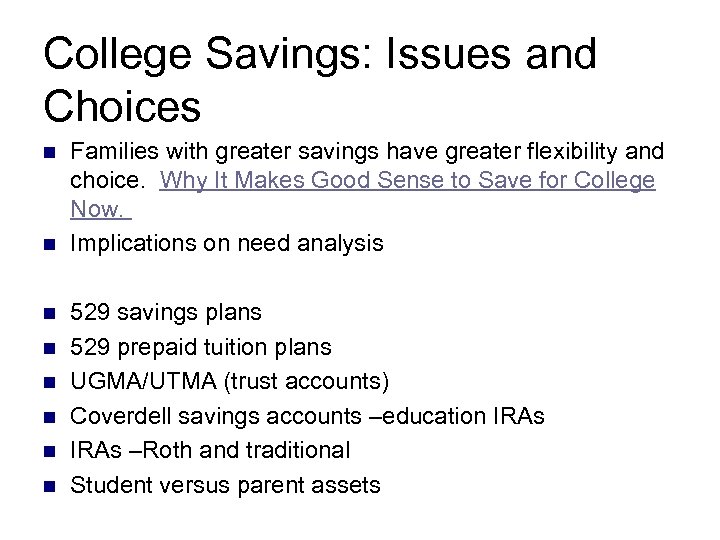
Task: Click the word 'Choices' in the title
Action: point(122,105)
